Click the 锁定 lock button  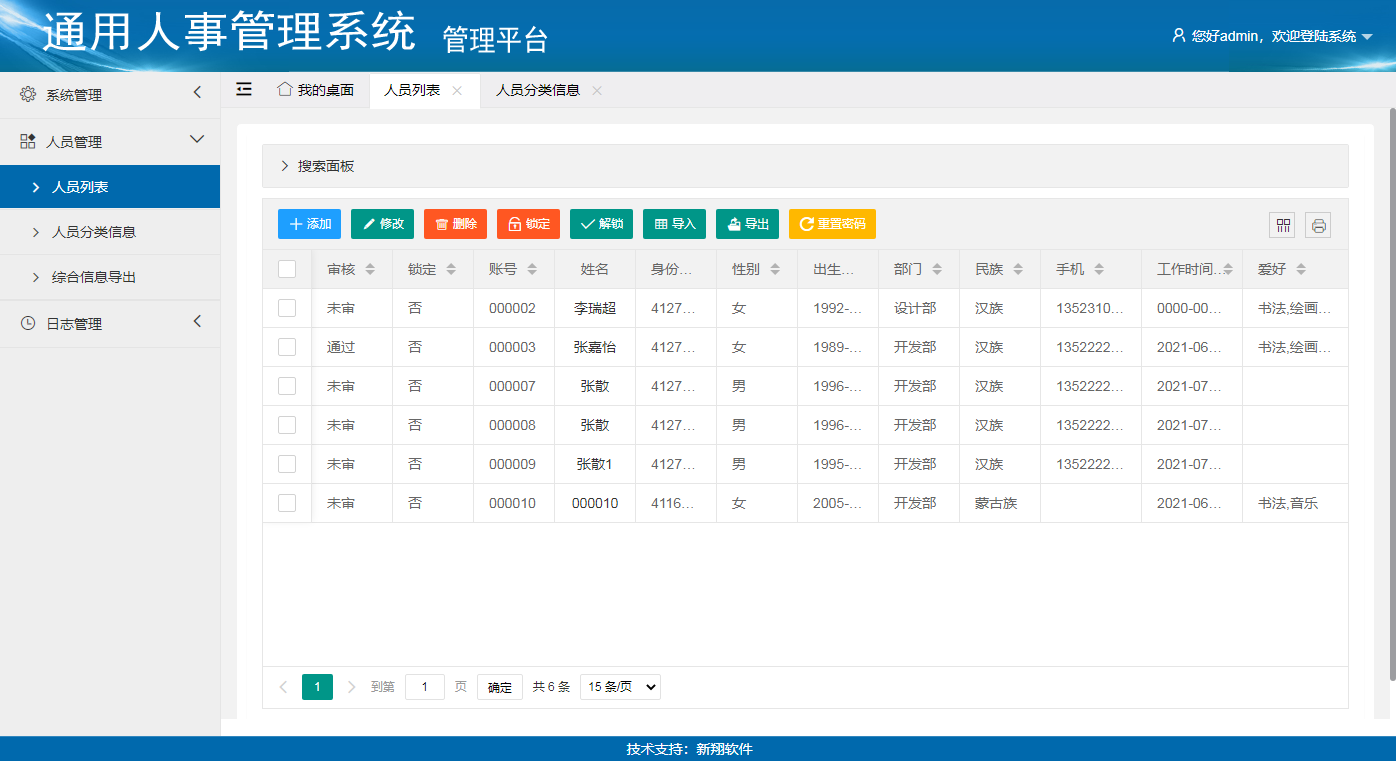tap(528, 224)
